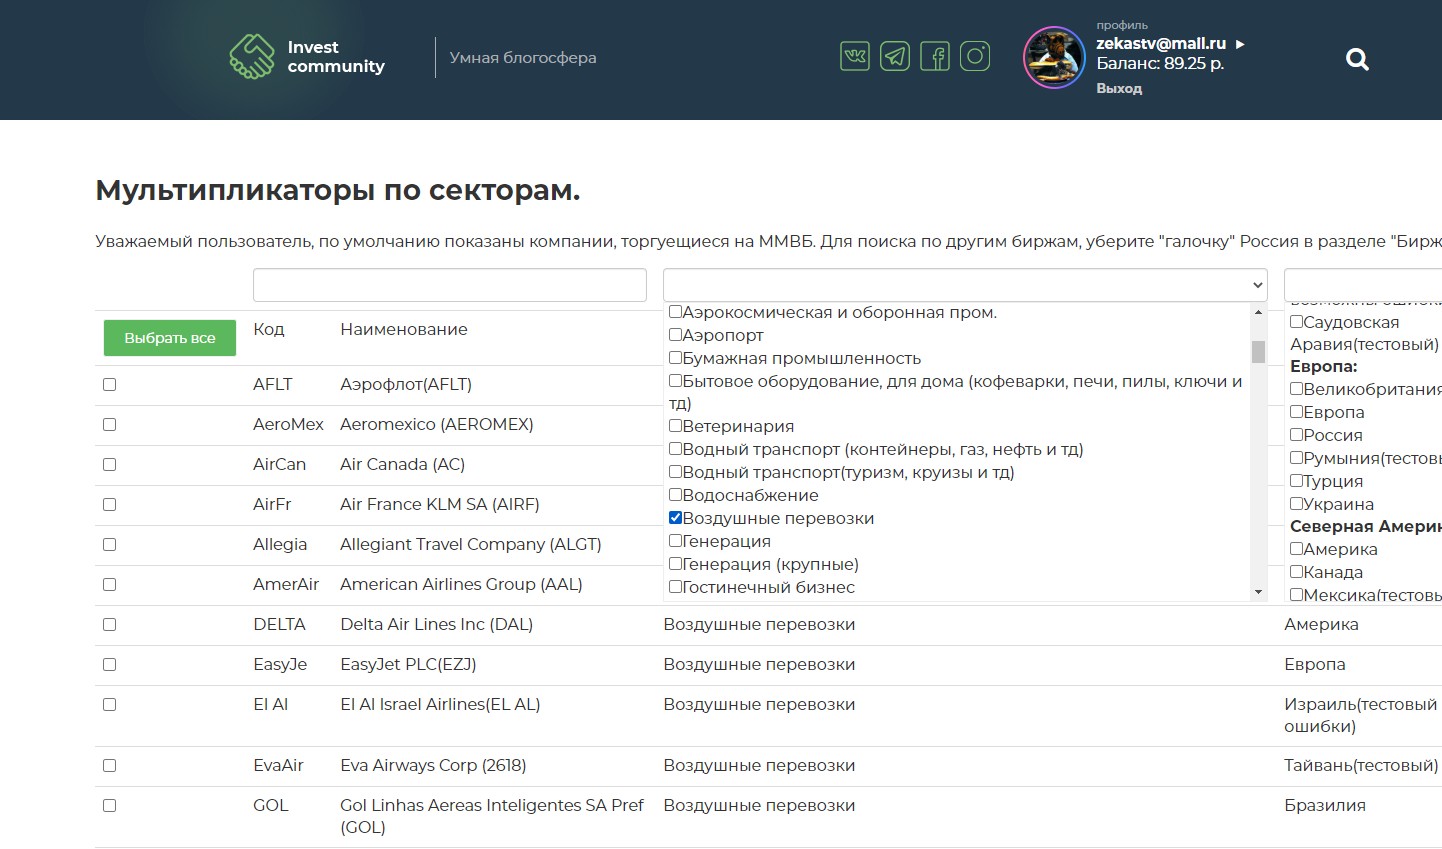Select Delta Air Lines Inc (DAL) cell

pos(437,625)
